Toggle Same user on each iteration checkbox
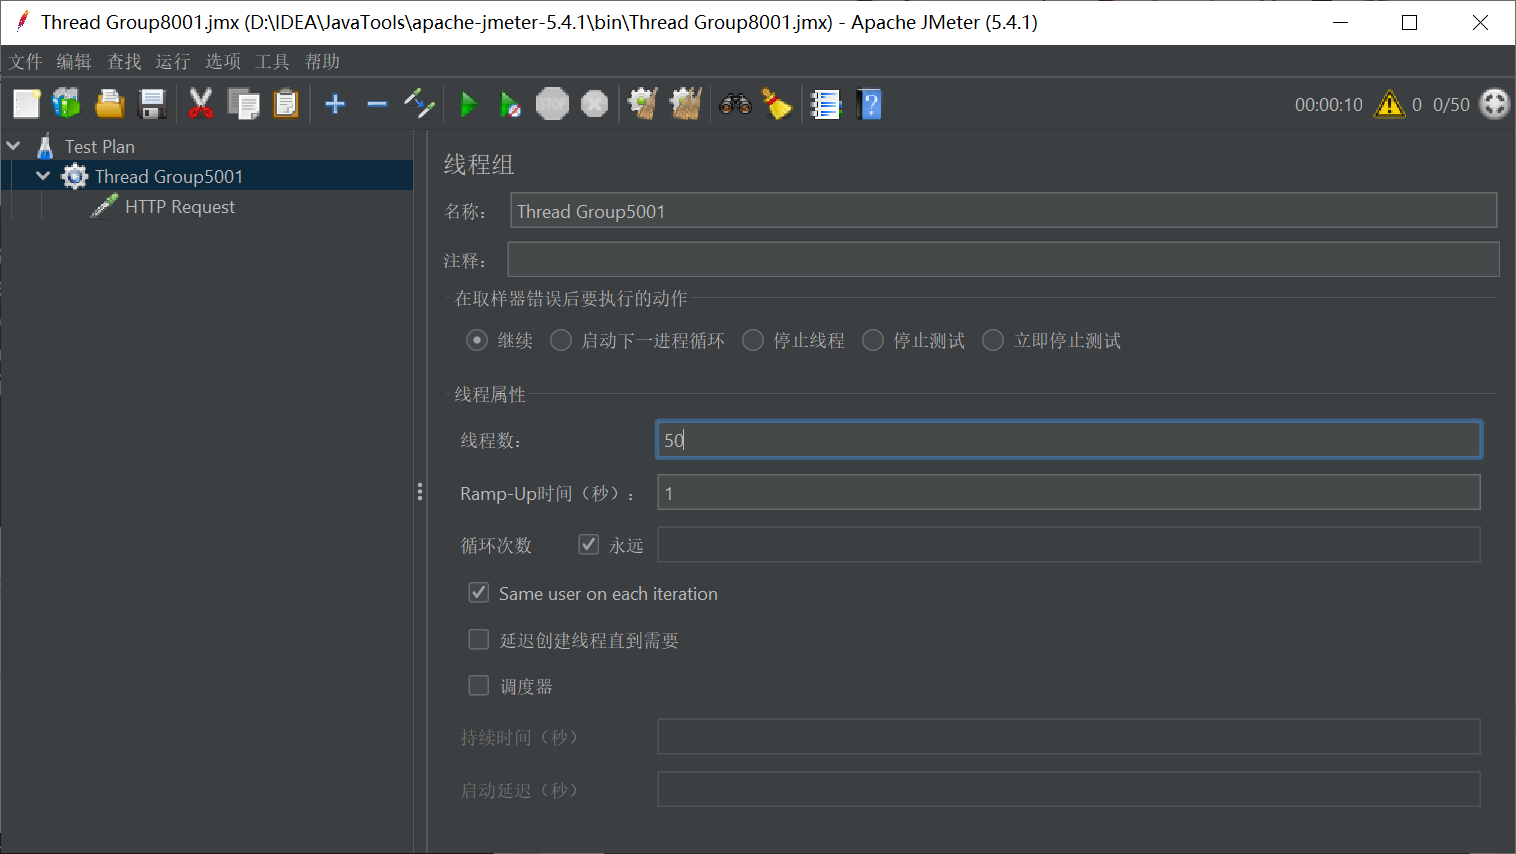Viewport: 1516px width, 854px height. tap(479, 593)
